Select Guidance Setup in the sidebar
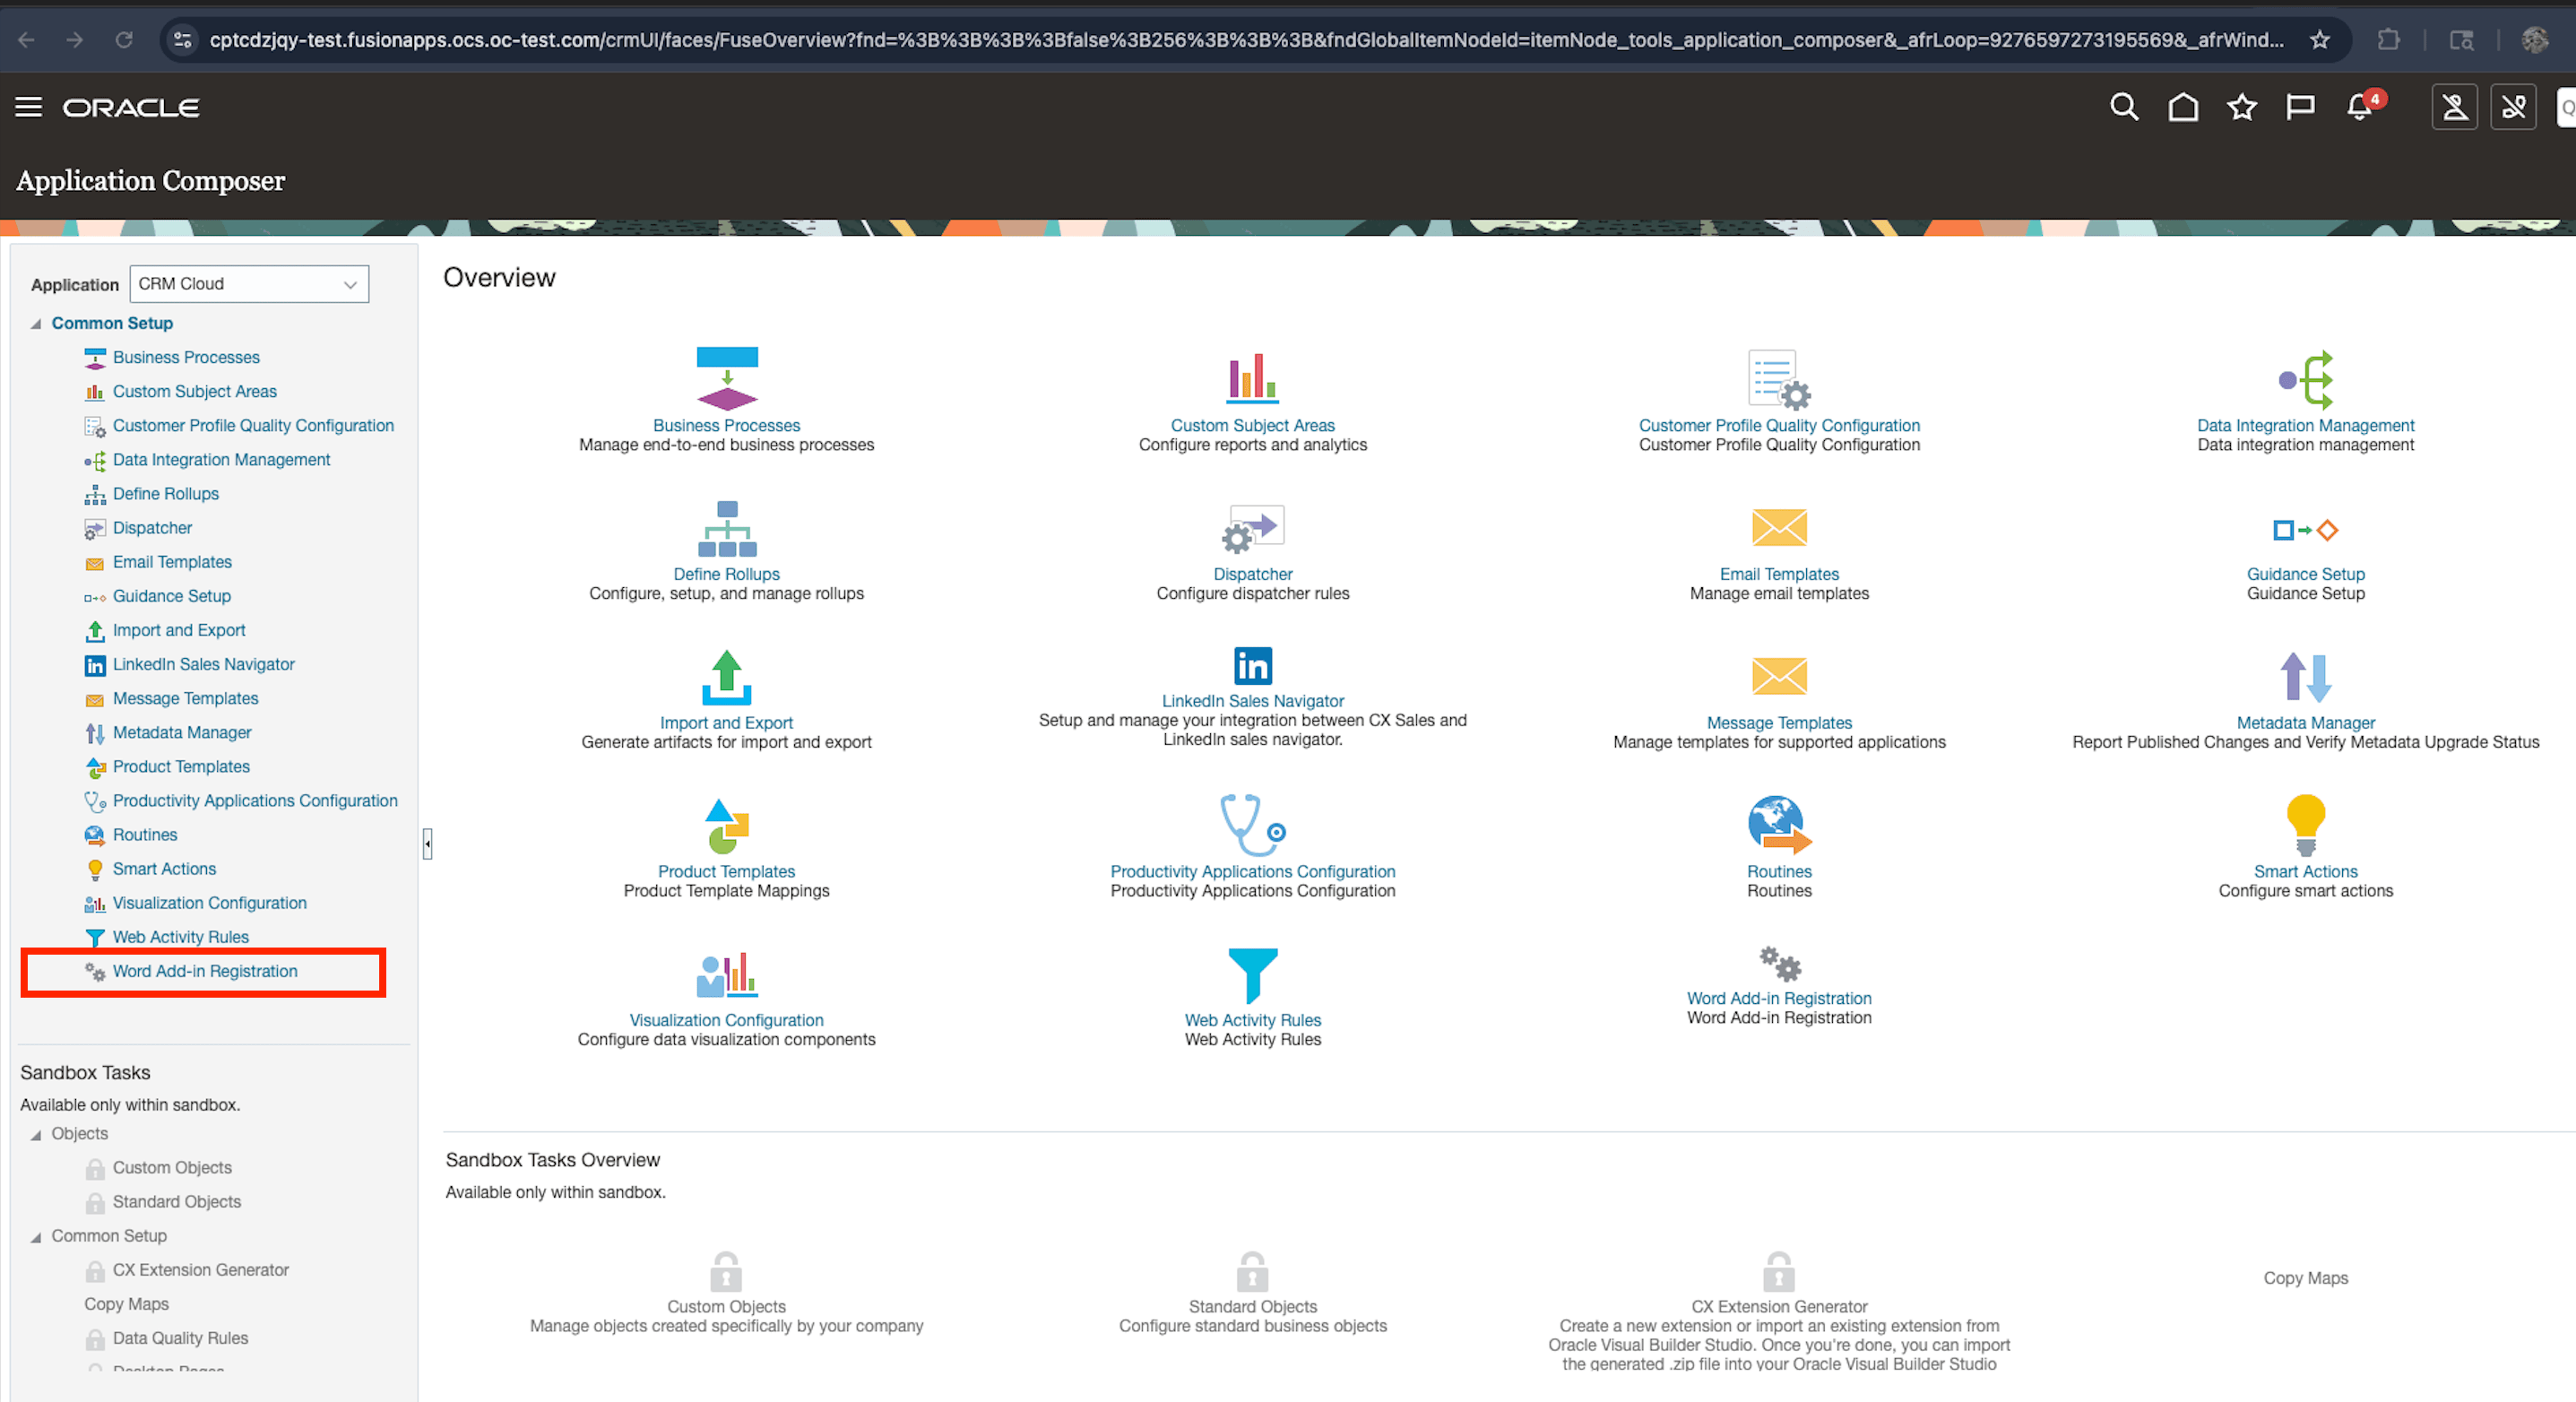 click(171, 596)
